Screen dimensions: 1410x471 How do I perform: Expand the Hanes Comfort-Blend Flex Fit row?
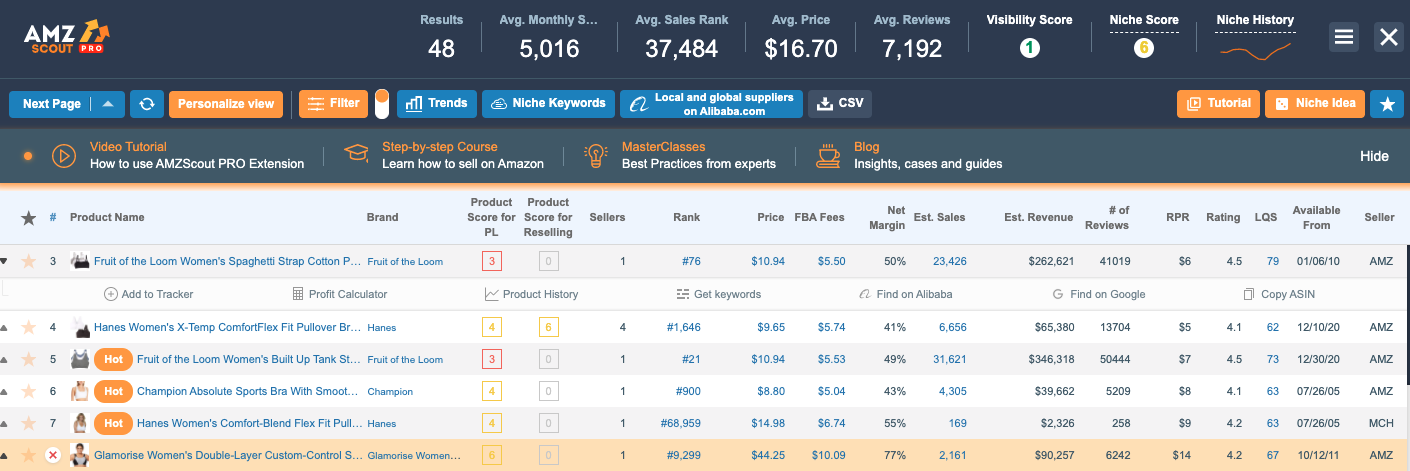pyautogui.click(x=4, y=423)
